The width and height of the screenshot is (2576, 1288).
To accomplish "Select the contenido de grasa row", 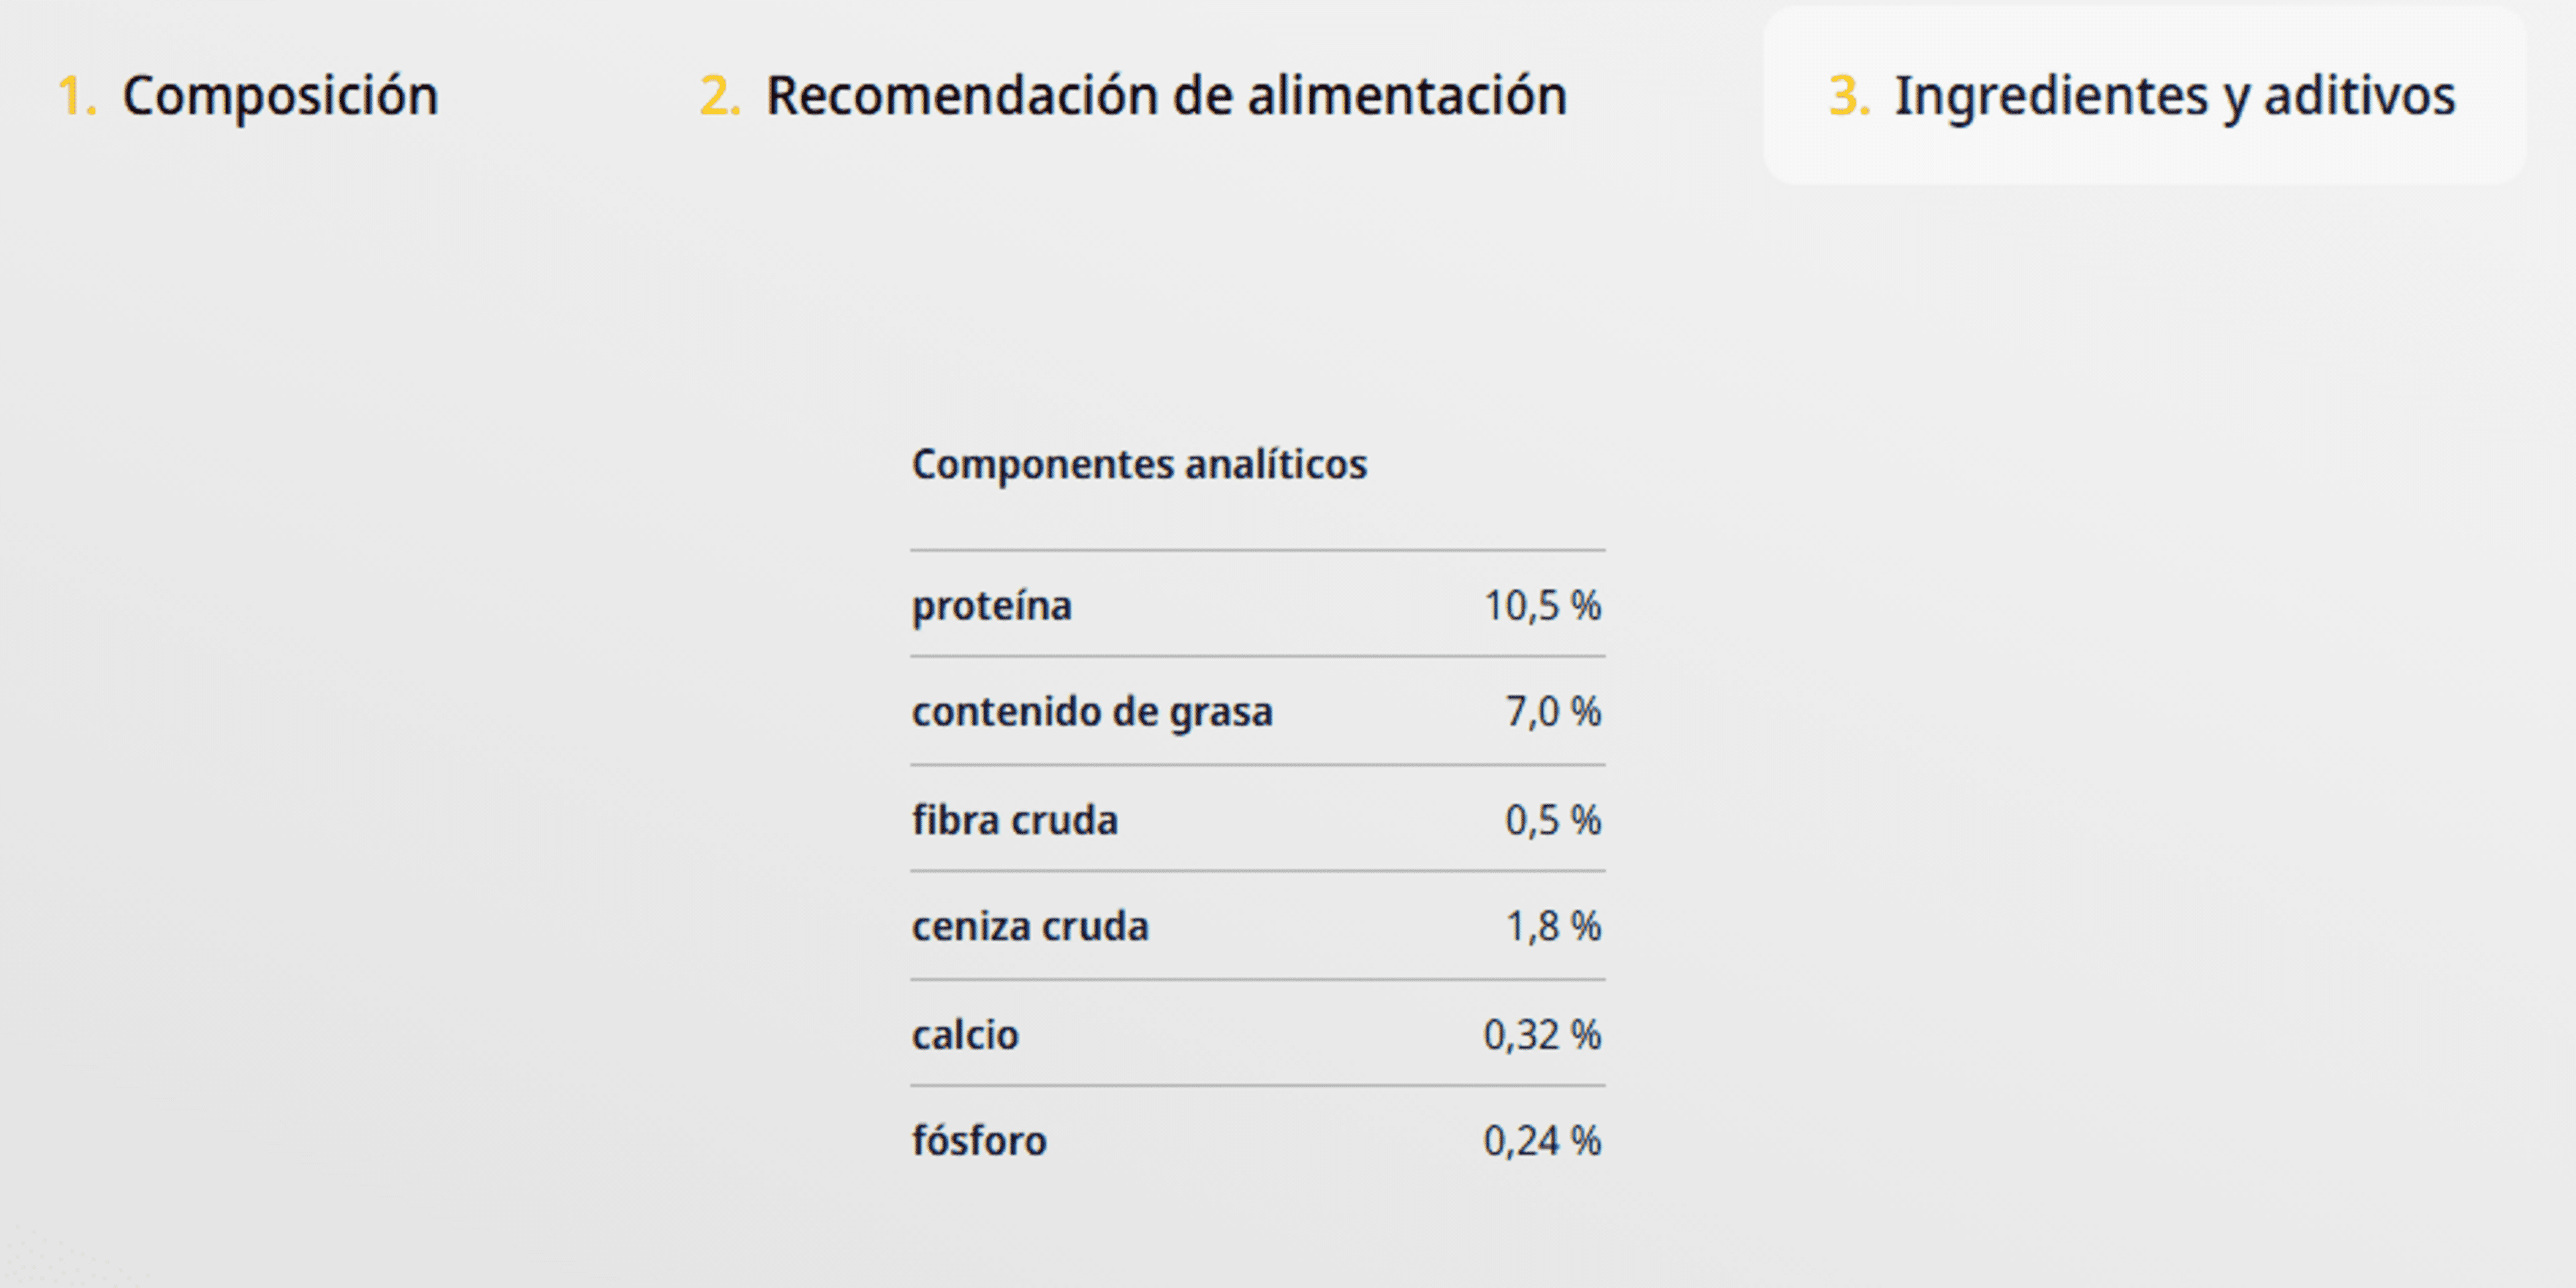I will tap(1258, 711).
